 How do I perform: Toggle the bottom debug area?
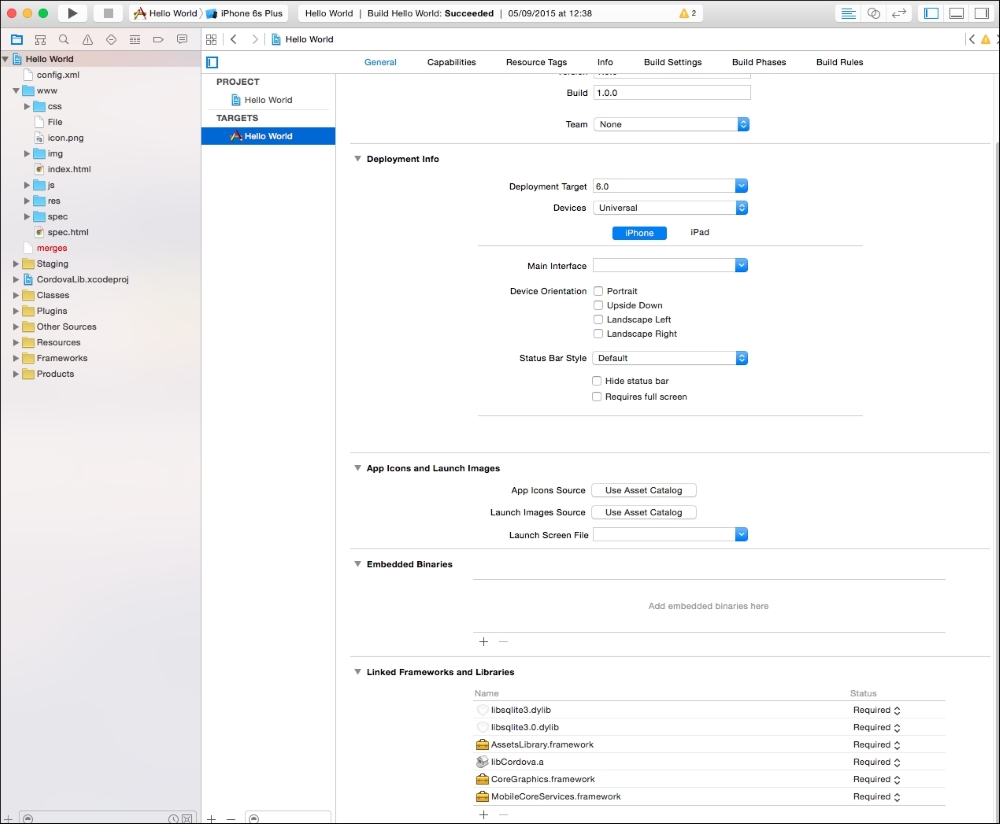coord(956,13)
